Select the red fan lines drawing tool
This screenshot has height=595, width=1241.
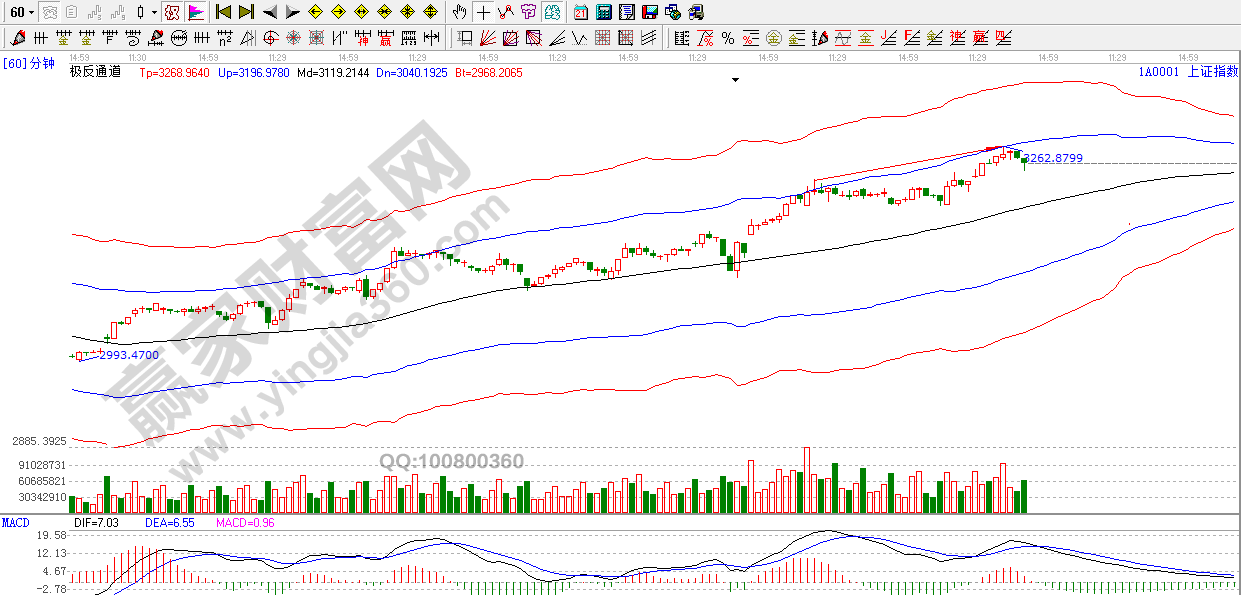487,38
